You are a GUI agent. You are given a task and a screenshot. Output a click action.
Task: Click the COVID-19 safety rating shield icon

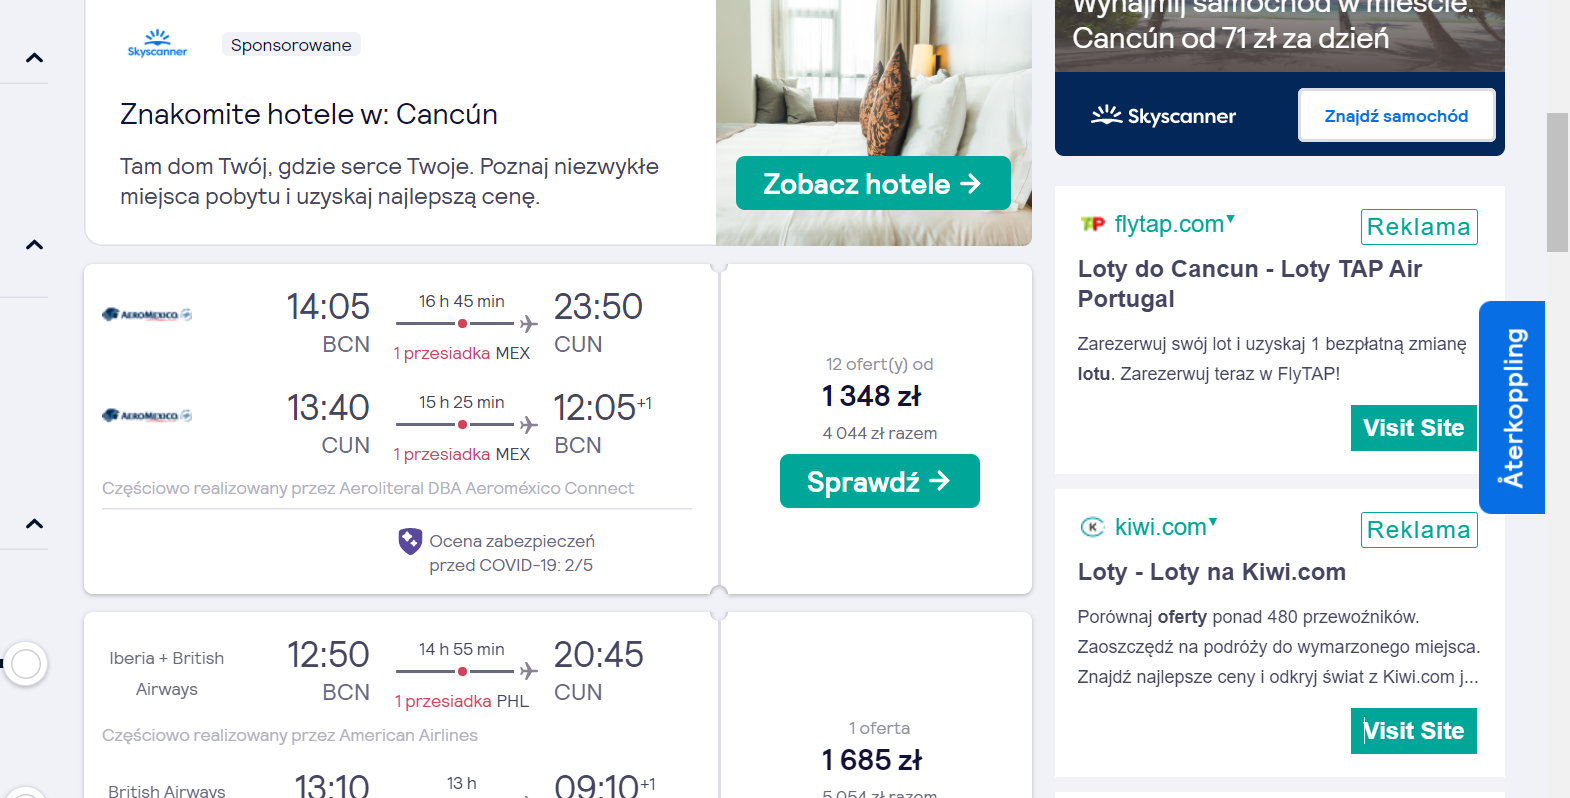coord(410,541)
